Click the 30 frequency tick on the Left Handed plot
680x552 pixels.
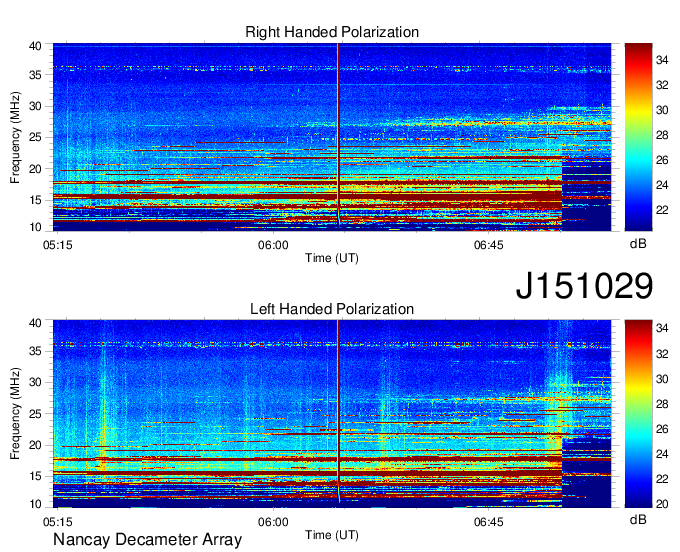point(35,382)
